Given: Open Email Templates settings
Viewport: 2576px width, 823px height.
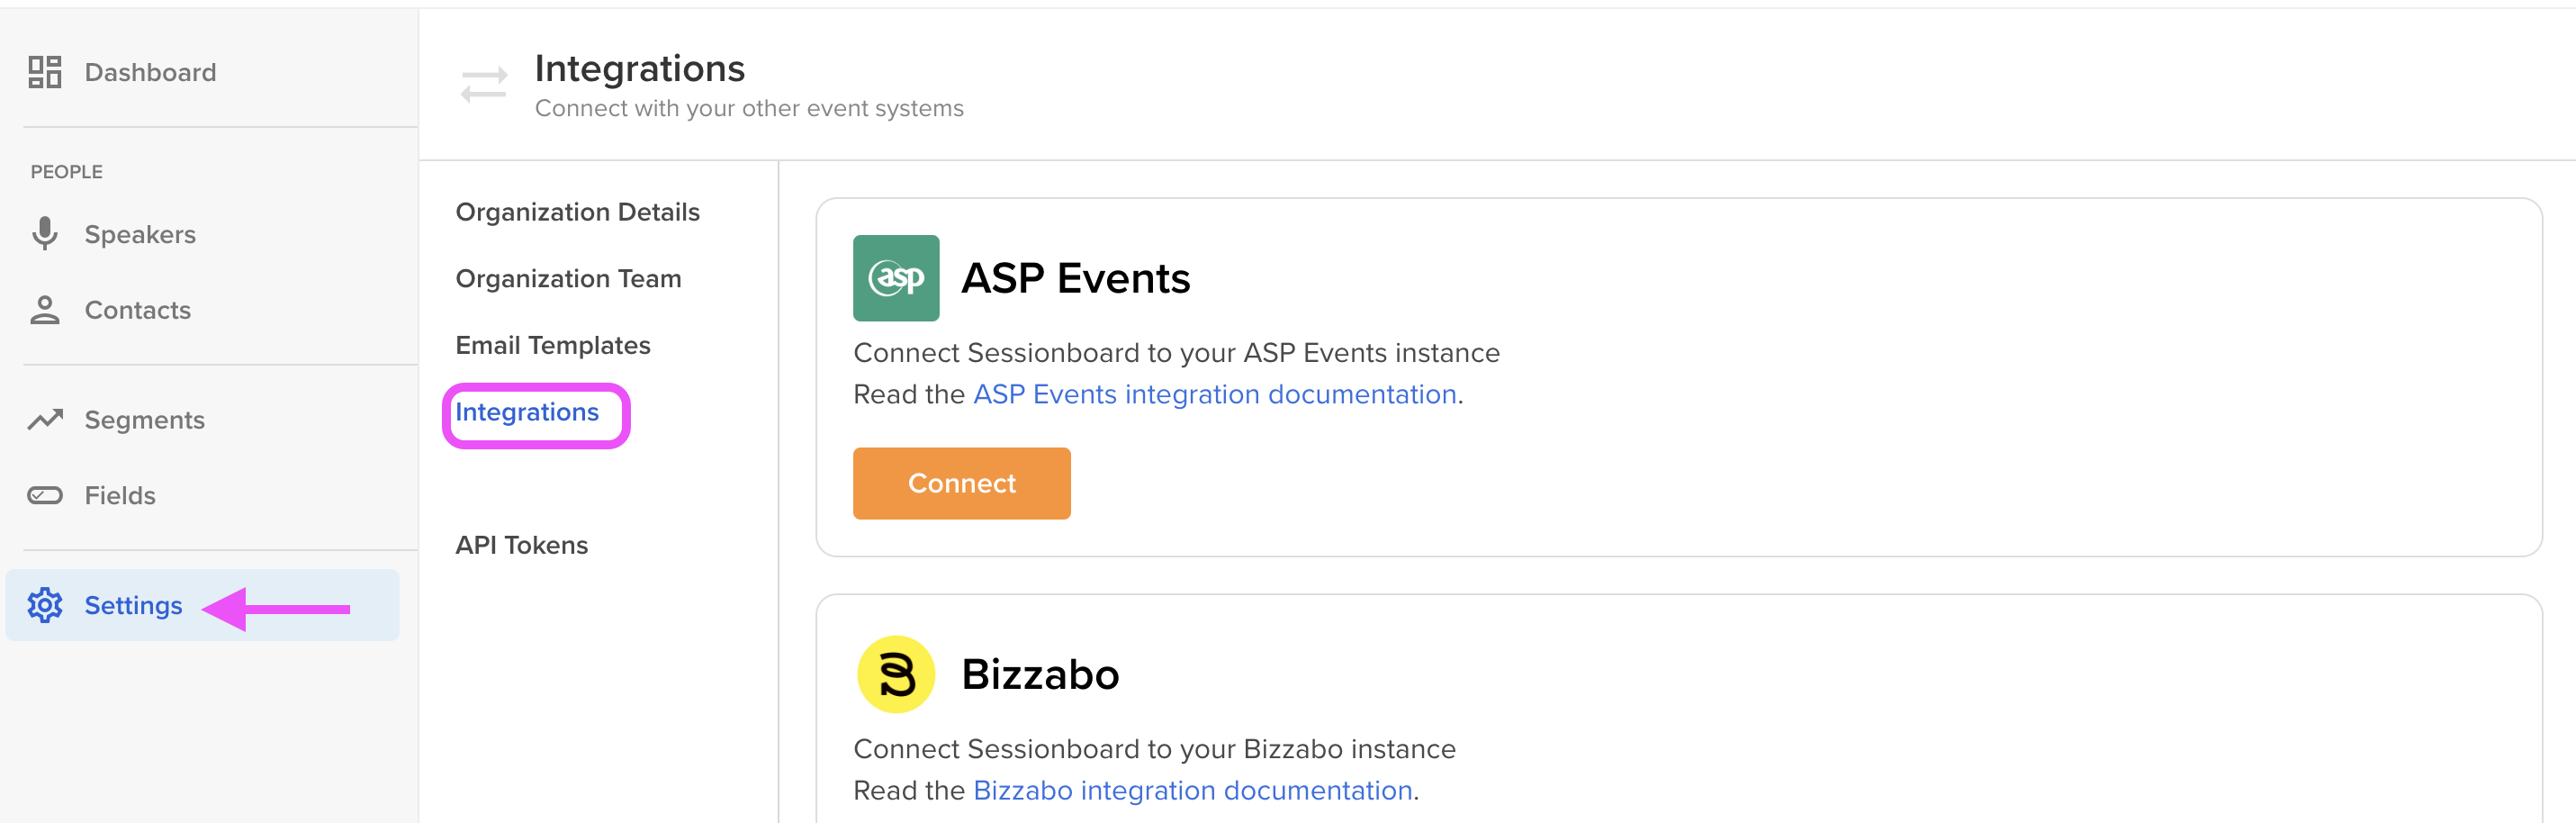Looking at the screenshot, I should [x=553, y=345].
